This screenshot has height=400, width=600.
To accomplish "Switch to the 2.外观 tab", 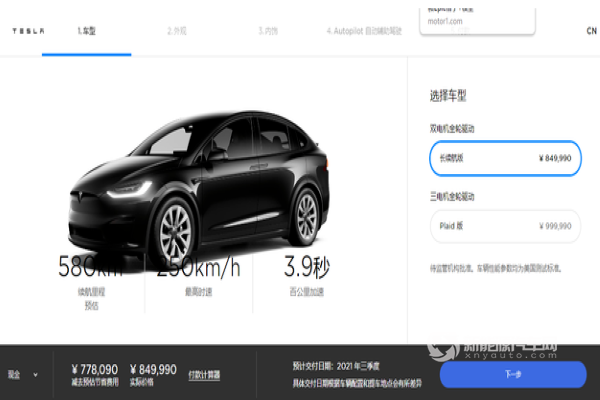I will 177,31.
